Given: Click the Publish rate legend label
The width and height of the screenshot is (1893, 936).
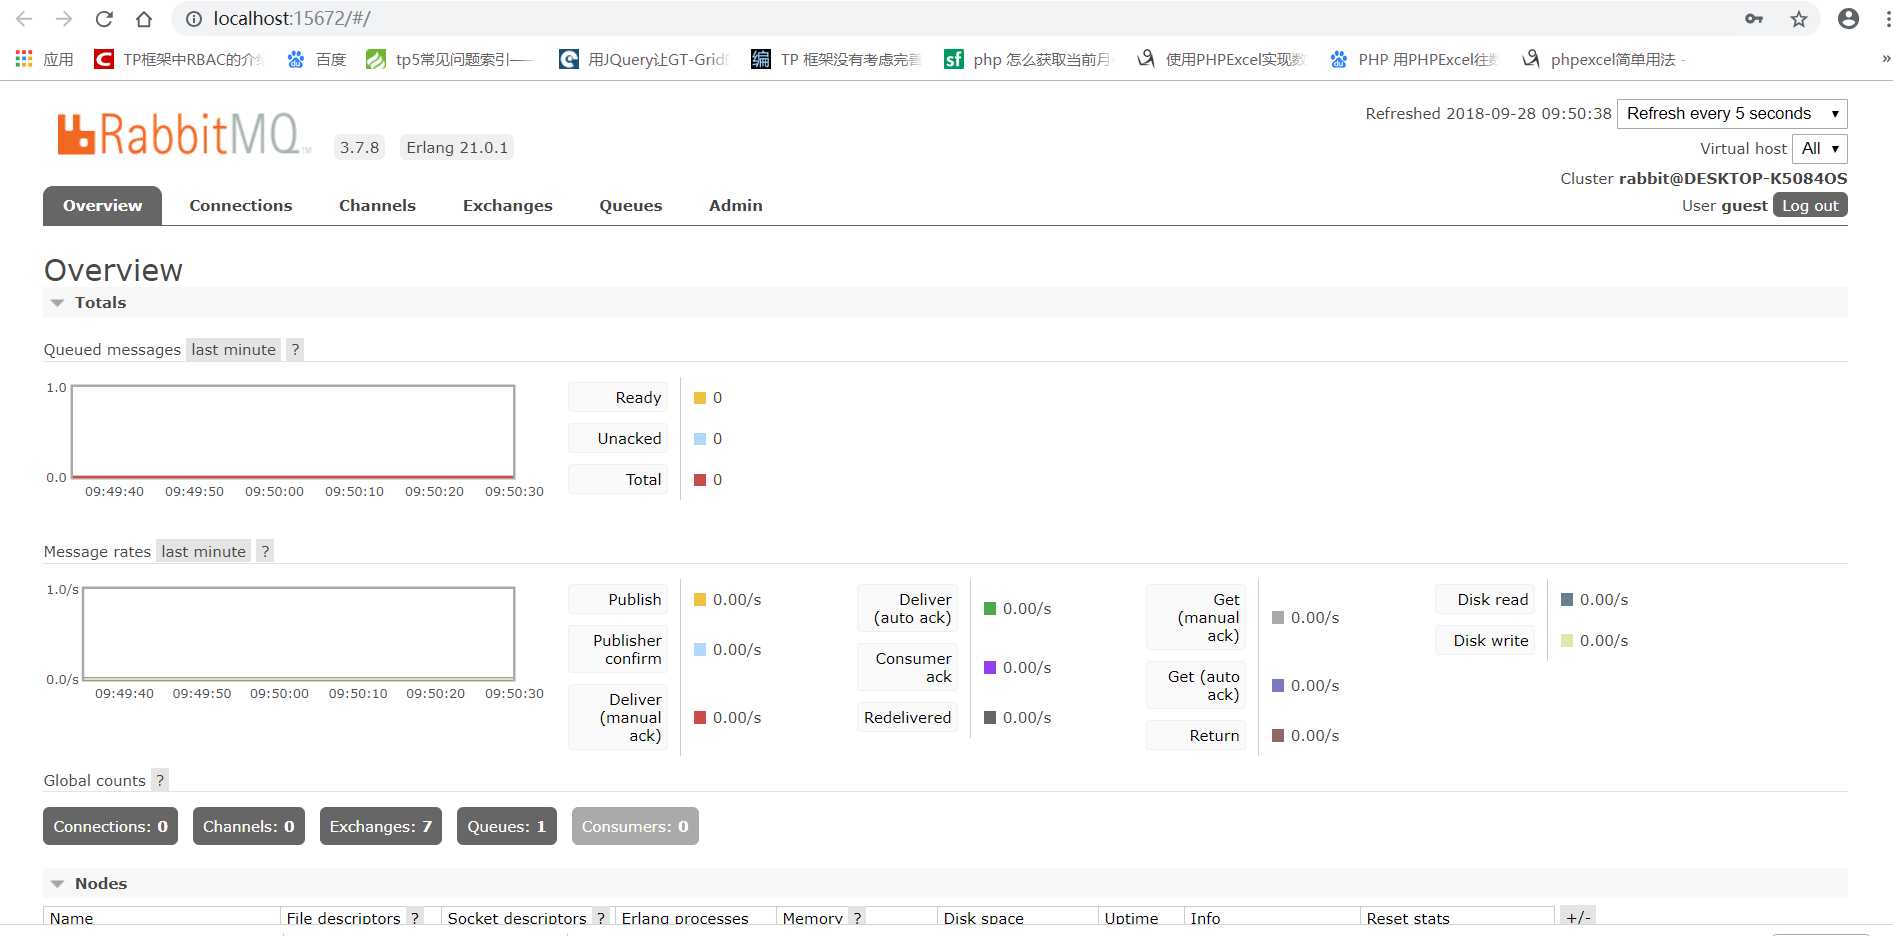Looking at the screenshot, I should click(x=618, y=599).
